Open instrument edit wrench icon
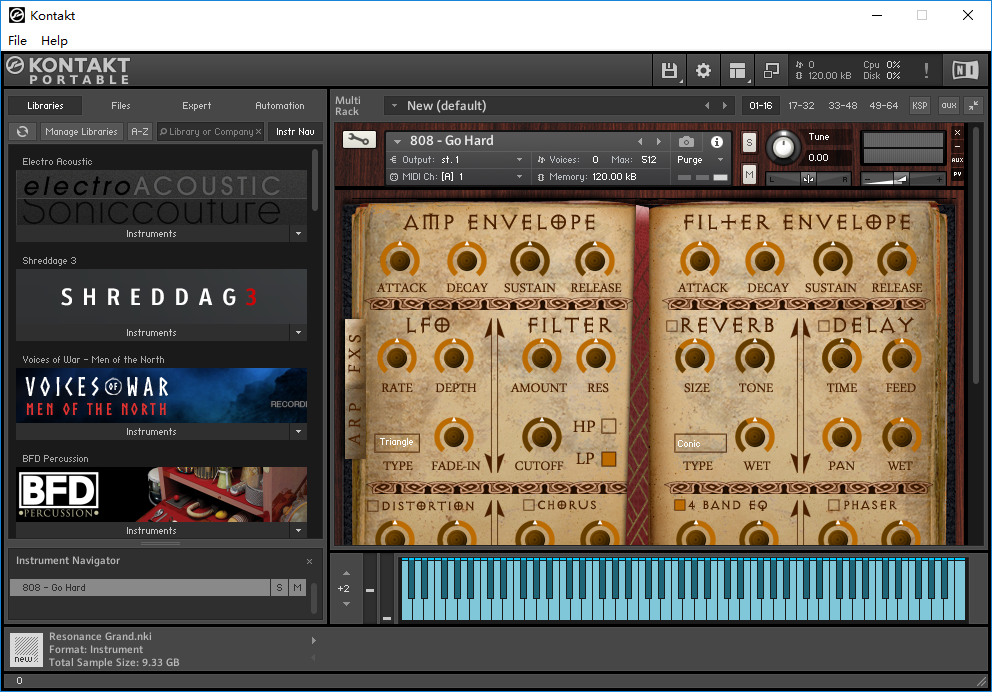 click(359, 140)
